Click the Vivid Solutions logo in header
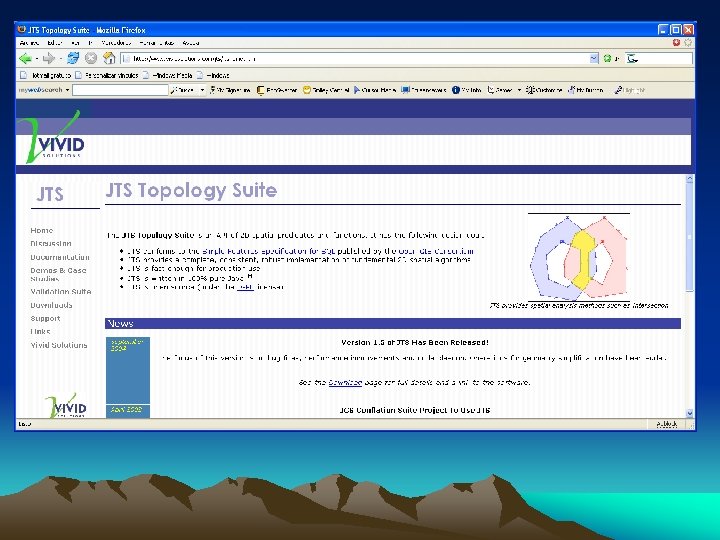The width and height of the screenshot is (720, 540). click(x=53, y=136)
